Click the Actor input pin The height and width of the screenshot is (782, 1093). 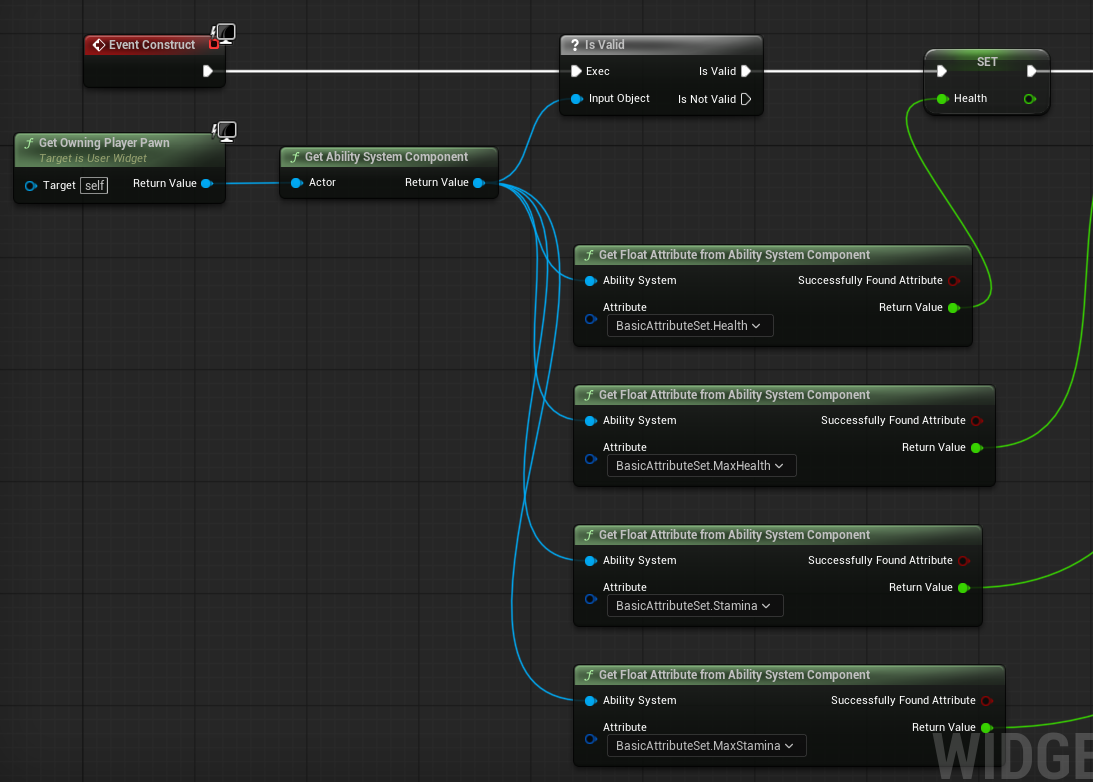click(x=296, y=183)
